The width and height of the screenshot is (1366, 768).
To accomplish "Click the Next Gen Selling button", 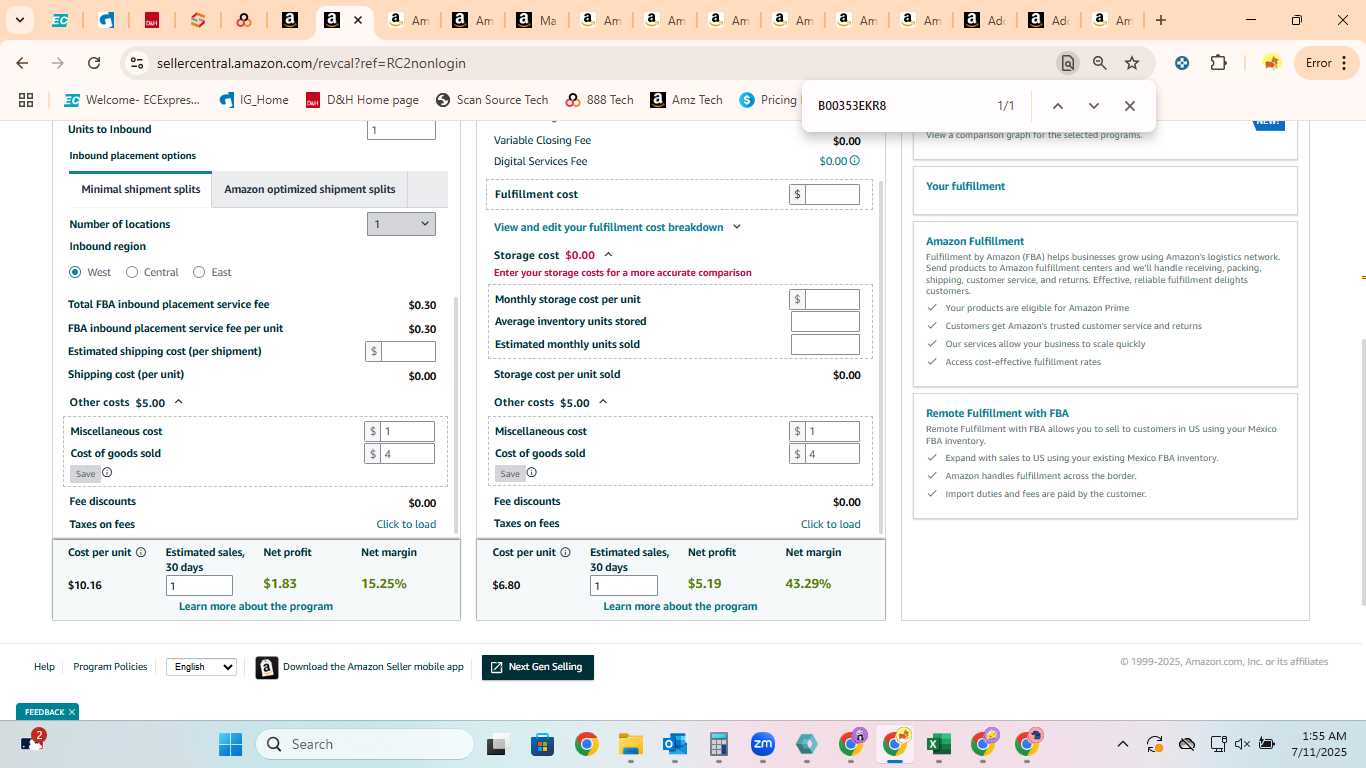I will pos(538,667).
